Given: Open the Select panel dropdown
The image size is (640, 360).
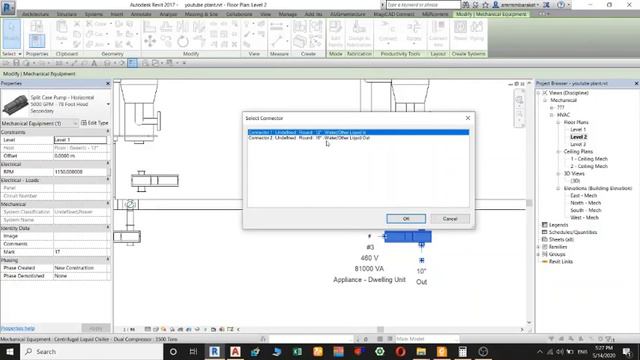Looking at the screenshot, I should tap(11, 54).
